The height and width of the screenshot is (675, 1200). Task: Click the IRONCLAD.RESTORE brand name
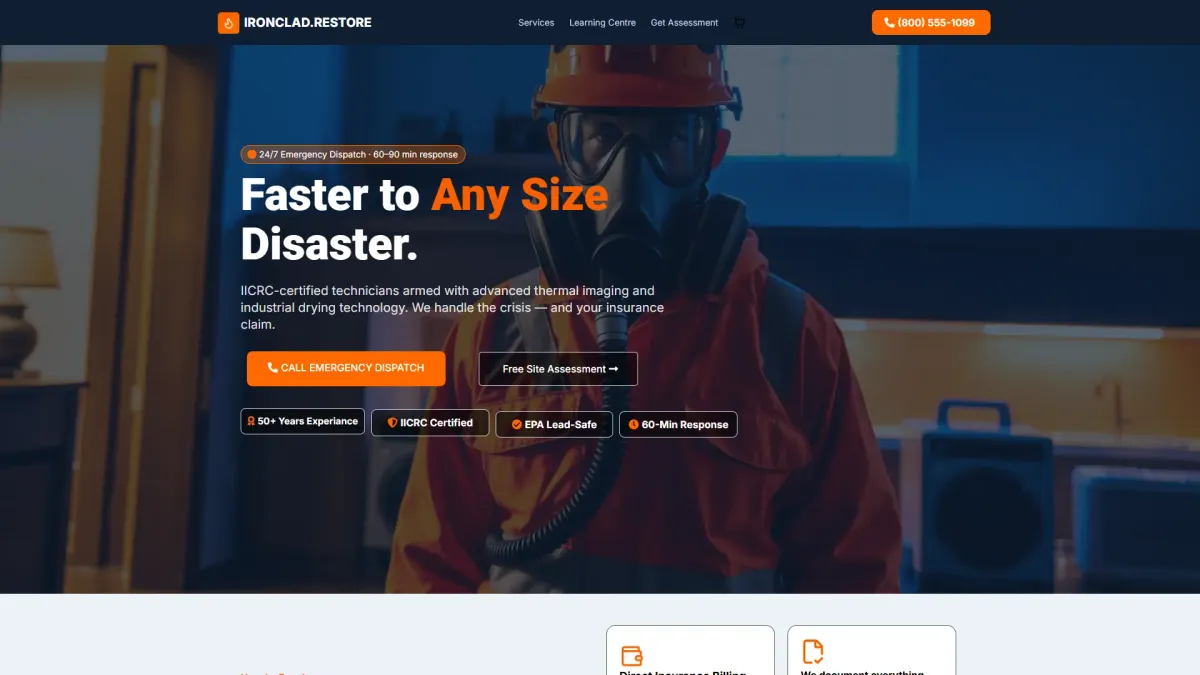308,22
